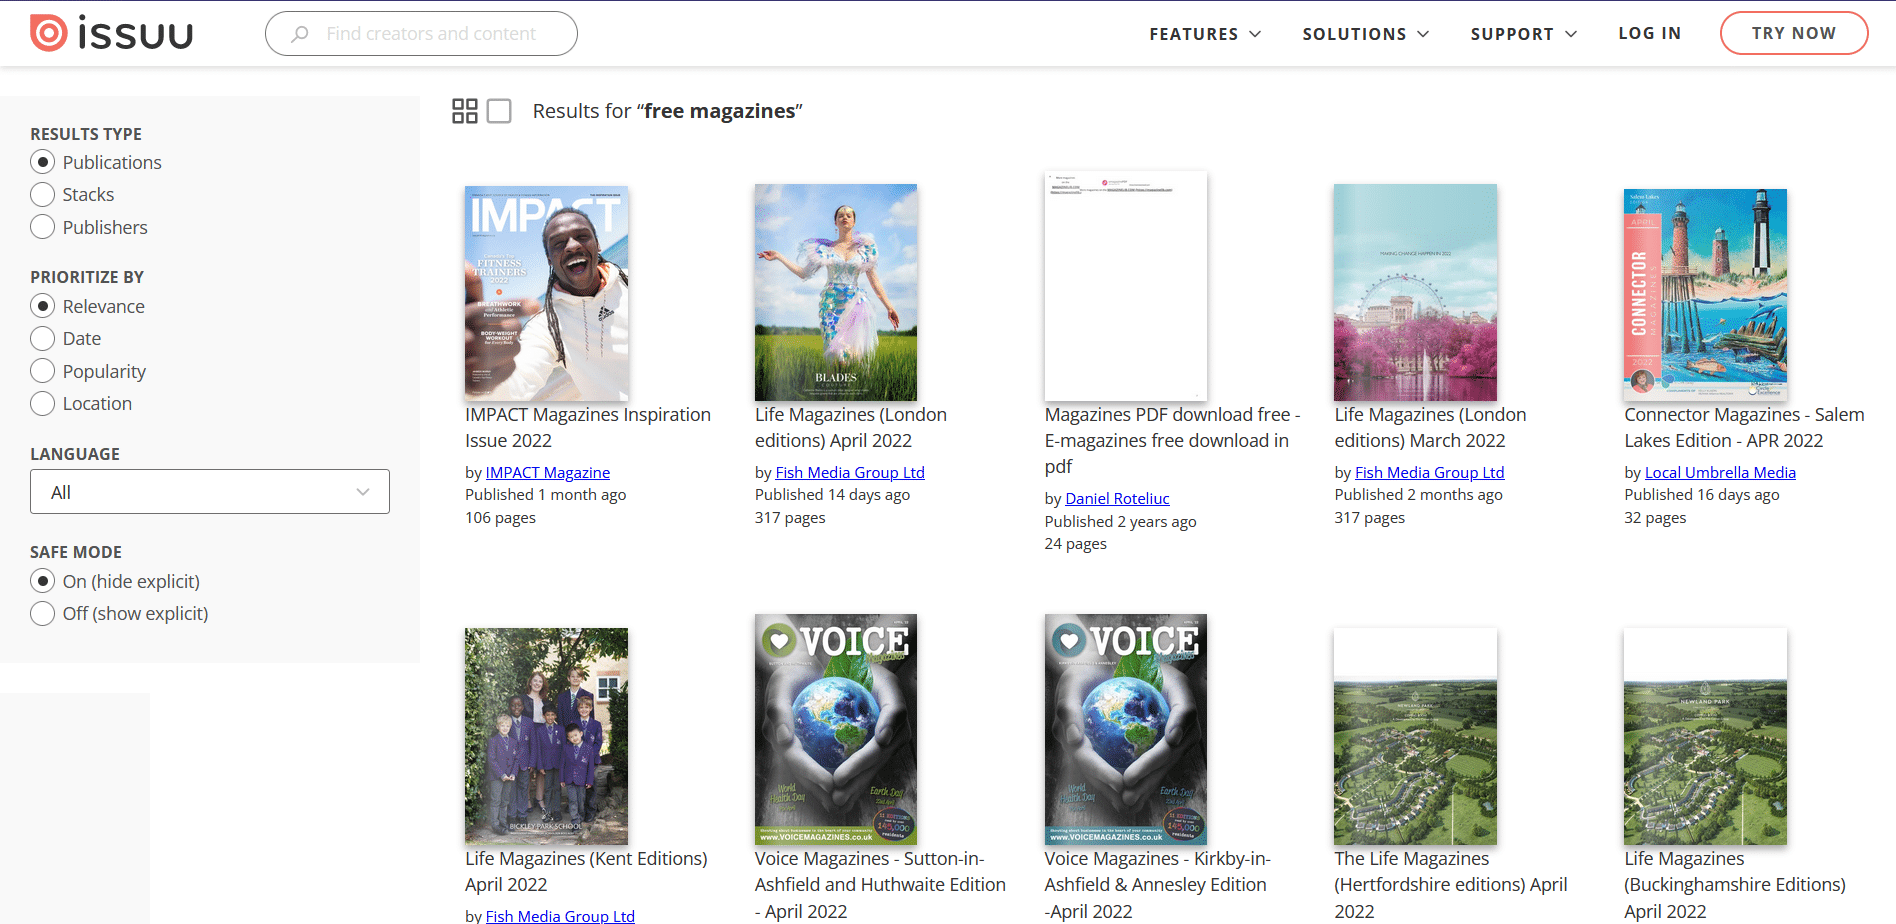The image size is (1896, 924).
Task: Open Connector Magazines Salem Lakes cover
Action: coord(1706,295)
